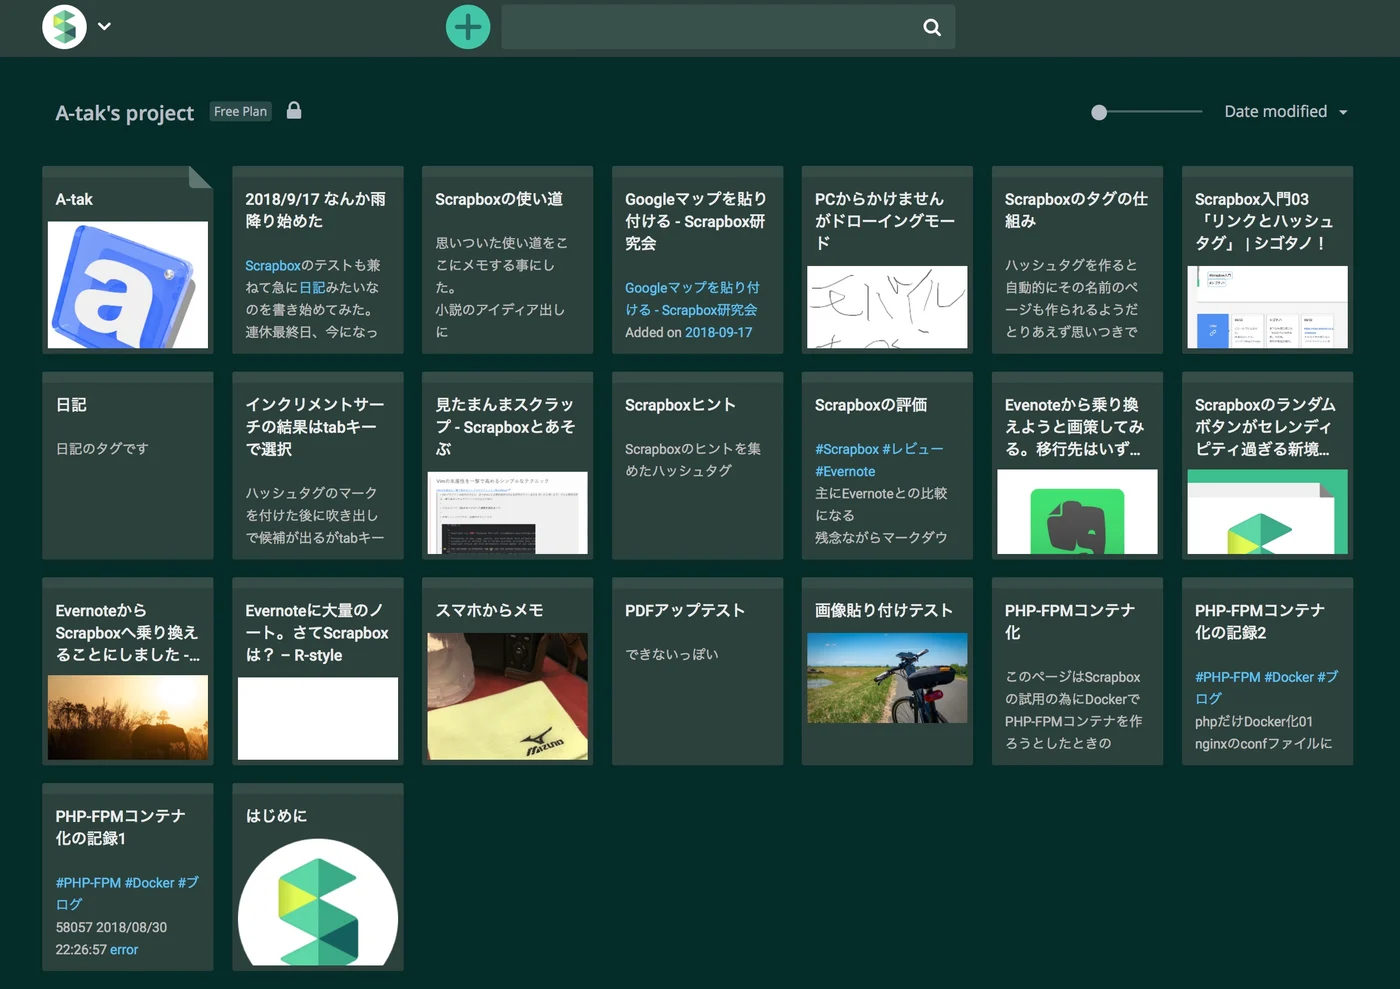The width and height of the screenshot is (1400, 989).
Task: Open the hand-drawn sketch thumbnail in PCからかけません card
Action: click(x=887, y=307)
